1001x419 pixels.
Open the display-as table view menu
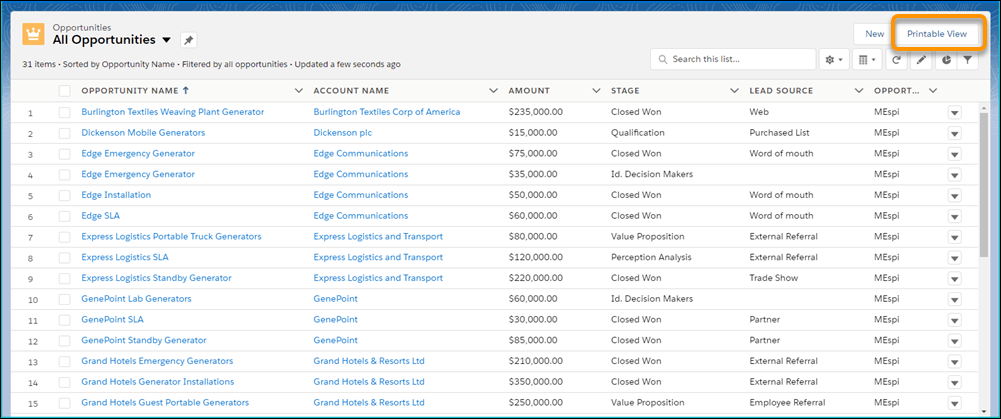[x=867, y=59]
